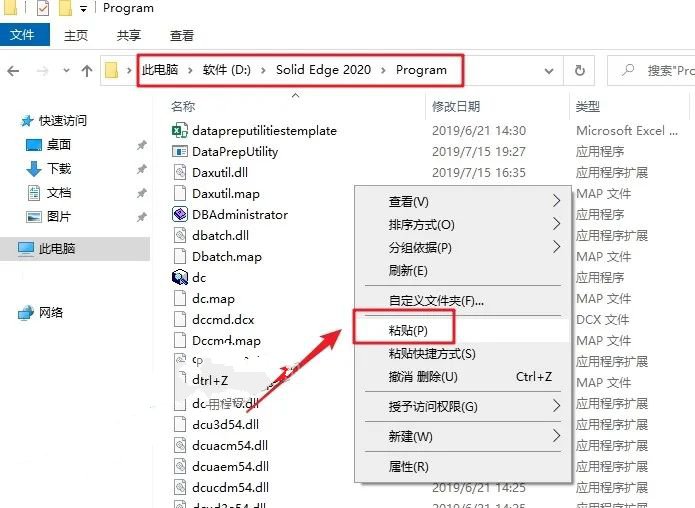Open the recent locations dropdown arrow

click(66, 70)
